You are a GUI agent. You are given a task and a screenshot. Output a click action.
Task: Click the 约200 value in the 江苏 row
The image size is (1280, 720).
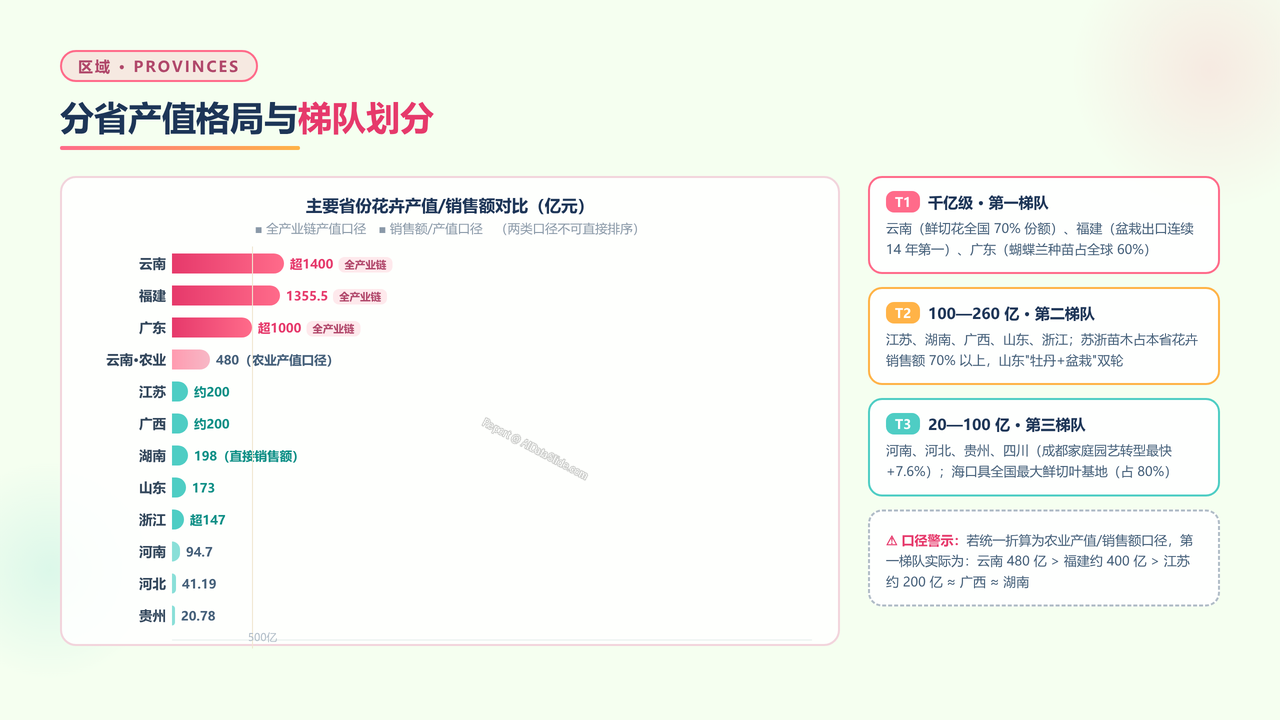212,392
